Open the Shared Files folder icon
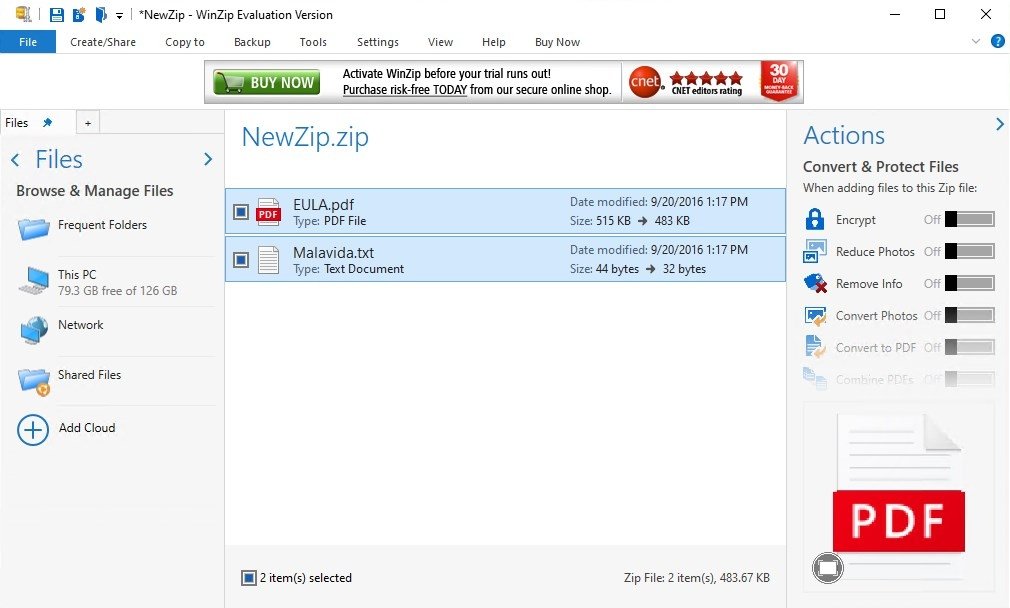Image resolution: width=1010 pixels, height=608 pixels. coord(33,379)
